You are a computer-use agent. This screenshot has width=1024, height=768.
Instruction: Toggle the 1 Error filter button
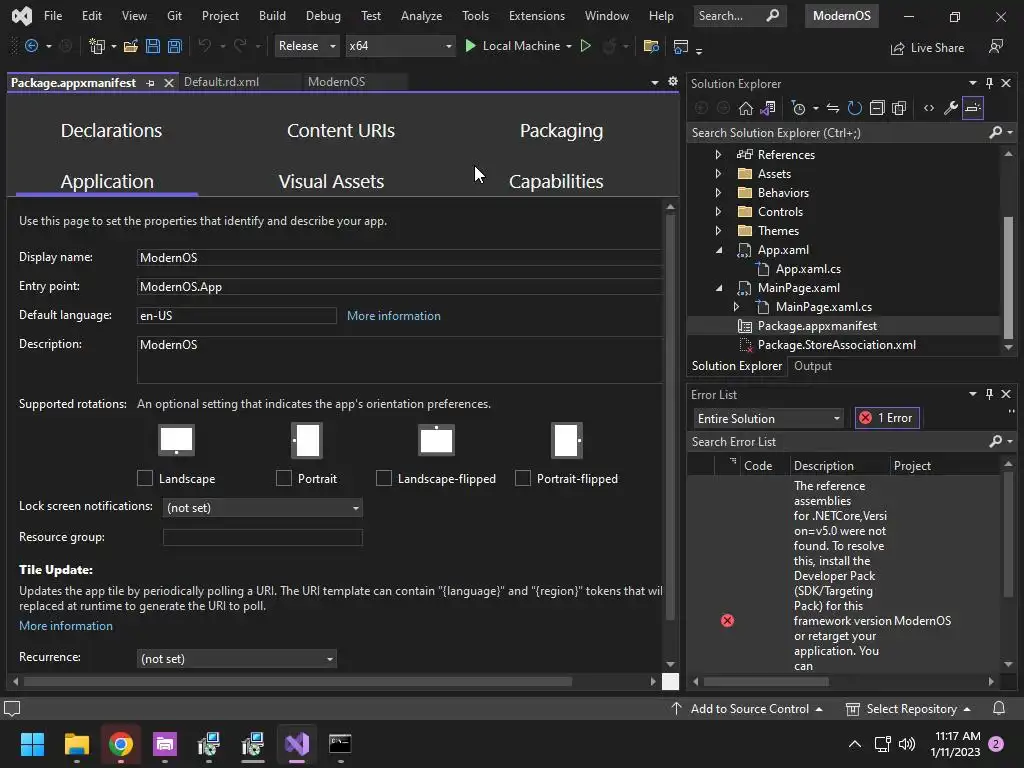[x=887, y=418]
